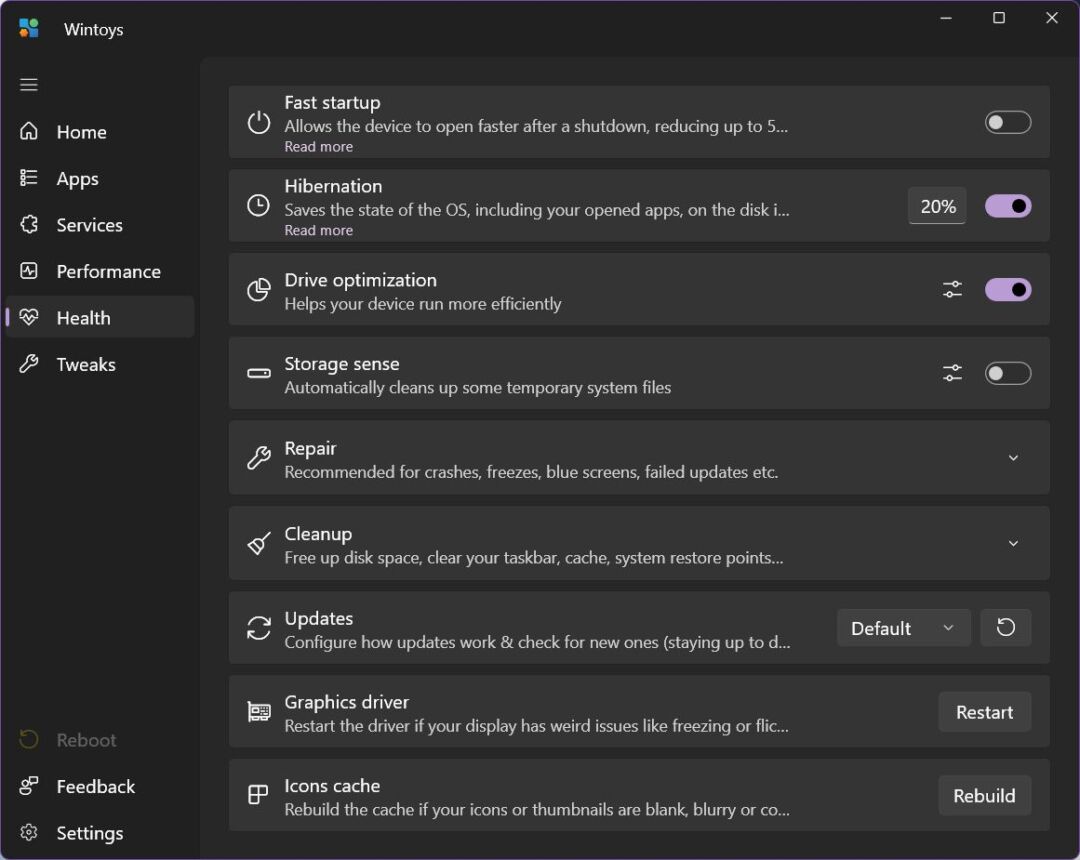Open the Updates Default dropdown
This screenshot has height=860, width=1080.
click(904, 627)
